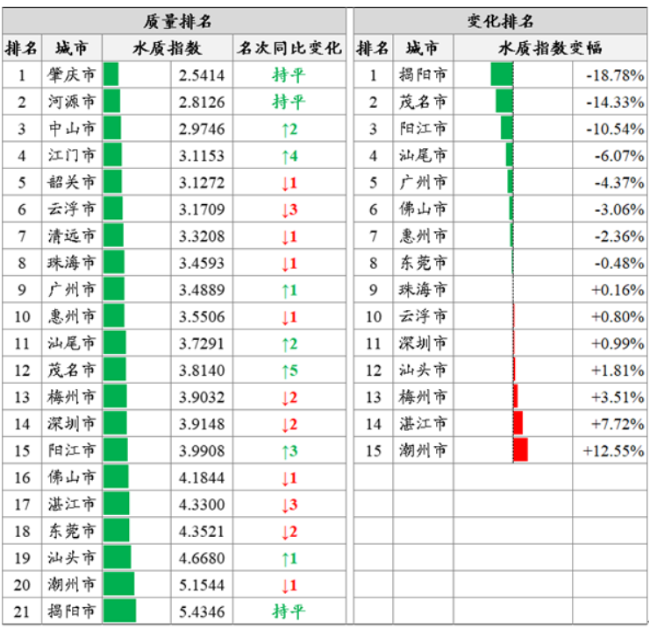Click the red ↓3 arrow for 湛江市

(x=288, y=504)
